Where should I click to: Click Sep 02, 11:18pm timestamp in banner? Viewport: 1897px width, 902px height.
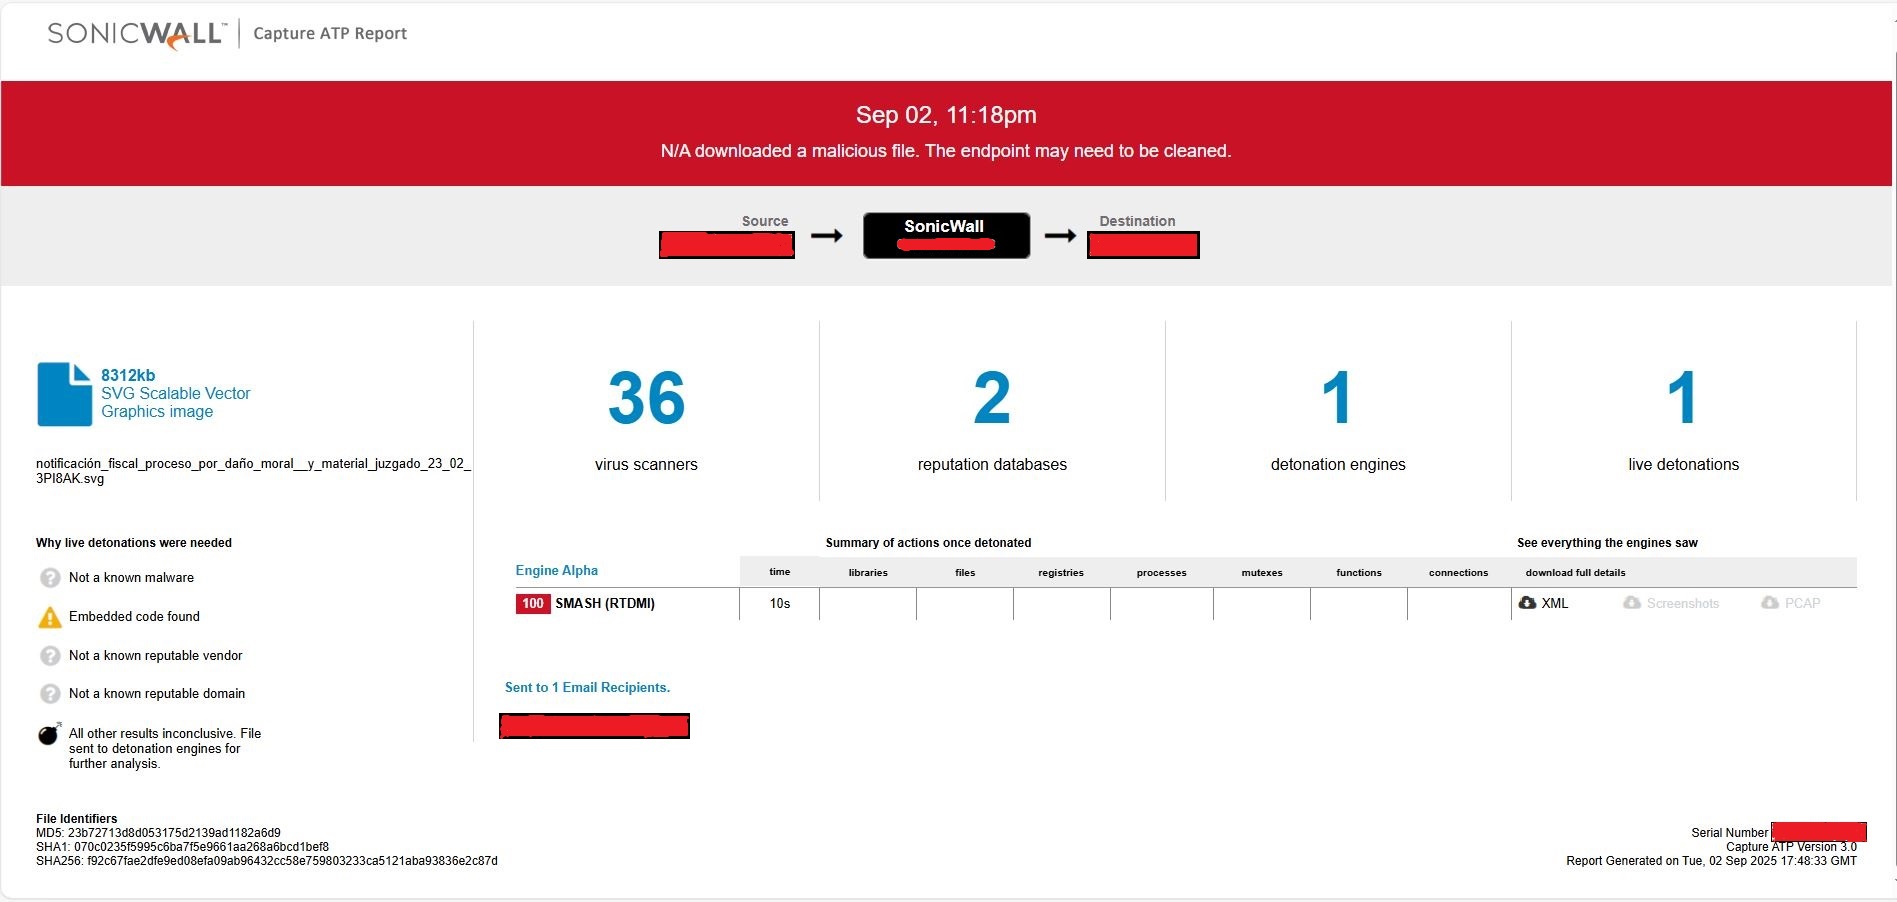pos(946,115)
